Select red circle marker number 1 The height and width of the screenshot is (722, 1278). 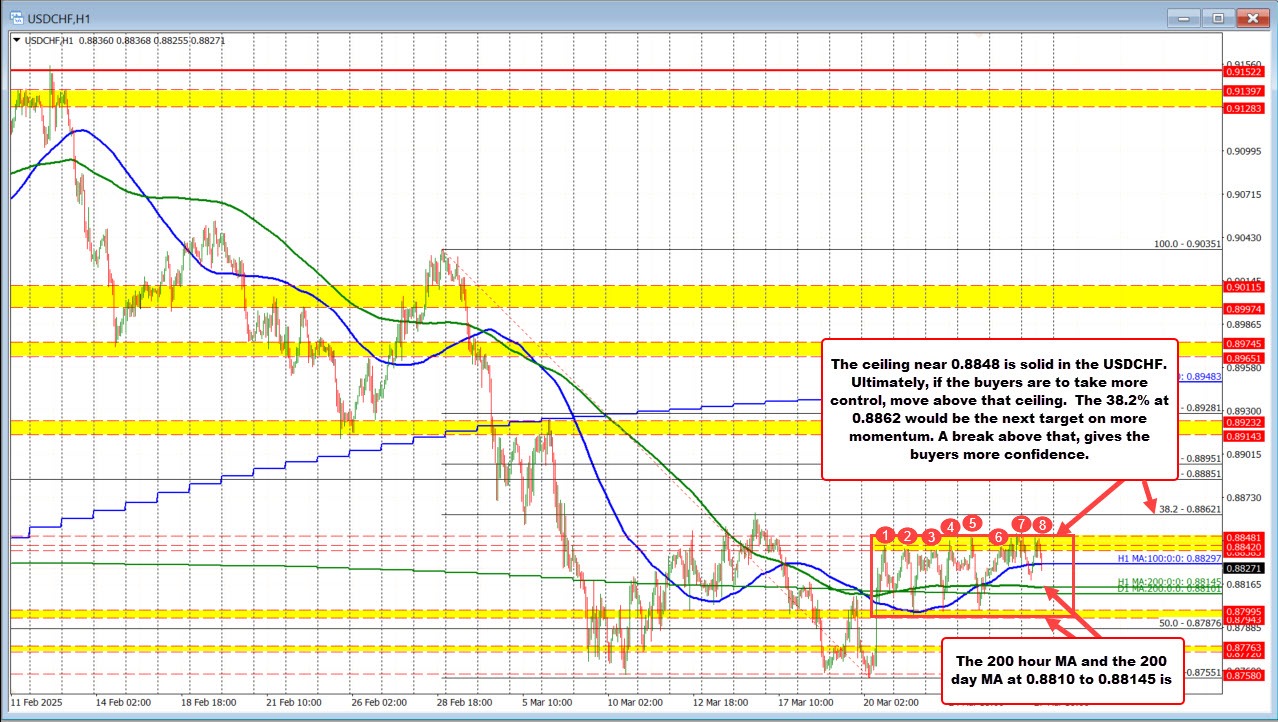pos(884,535)
